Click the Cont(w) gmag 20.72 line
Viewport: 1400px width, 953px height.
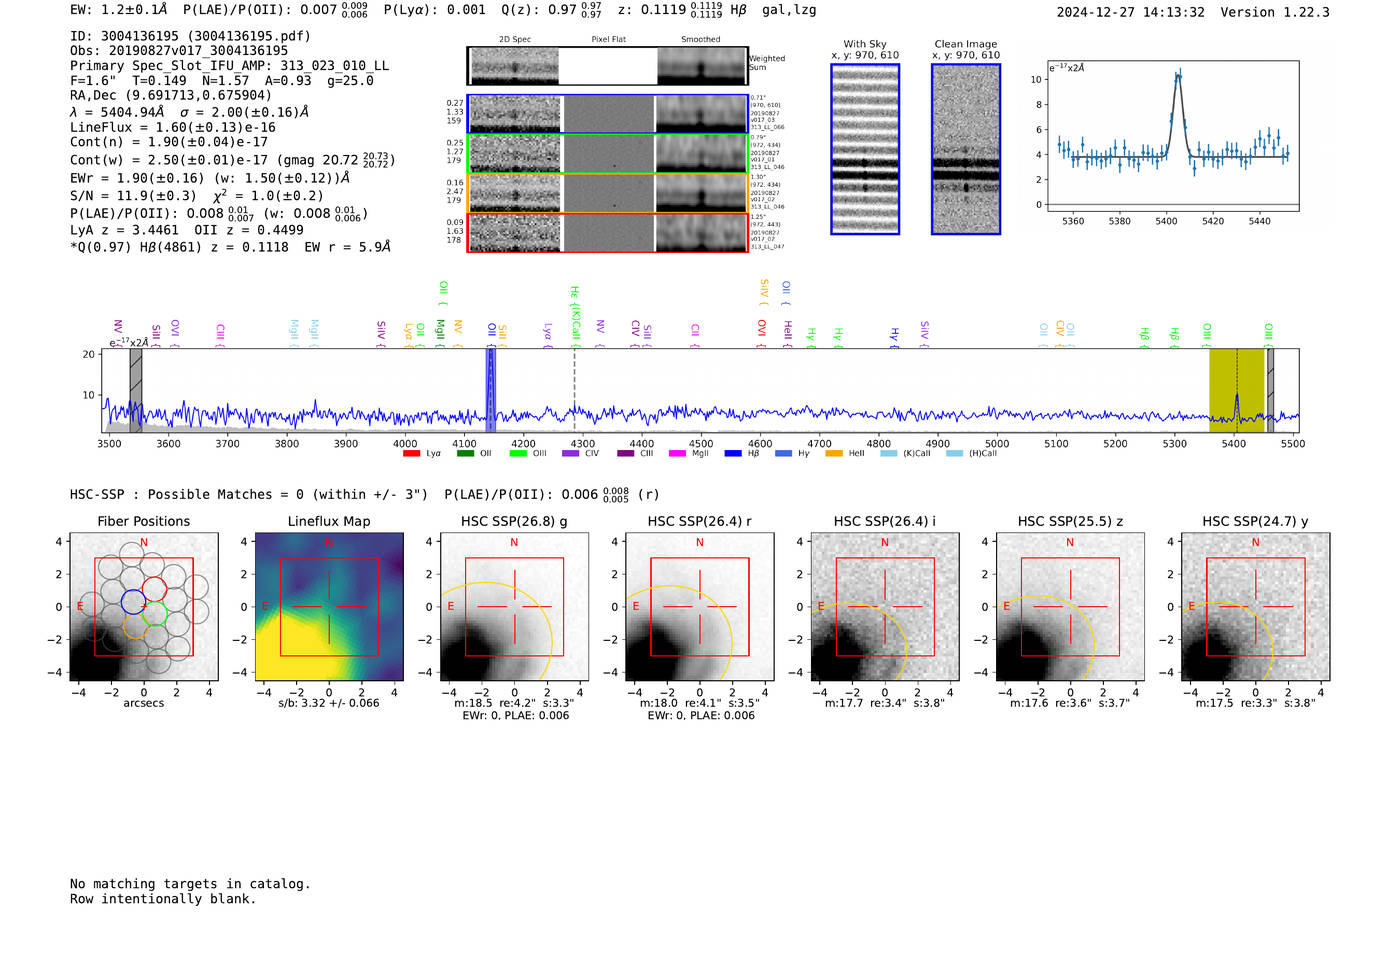tap(233, 159)
